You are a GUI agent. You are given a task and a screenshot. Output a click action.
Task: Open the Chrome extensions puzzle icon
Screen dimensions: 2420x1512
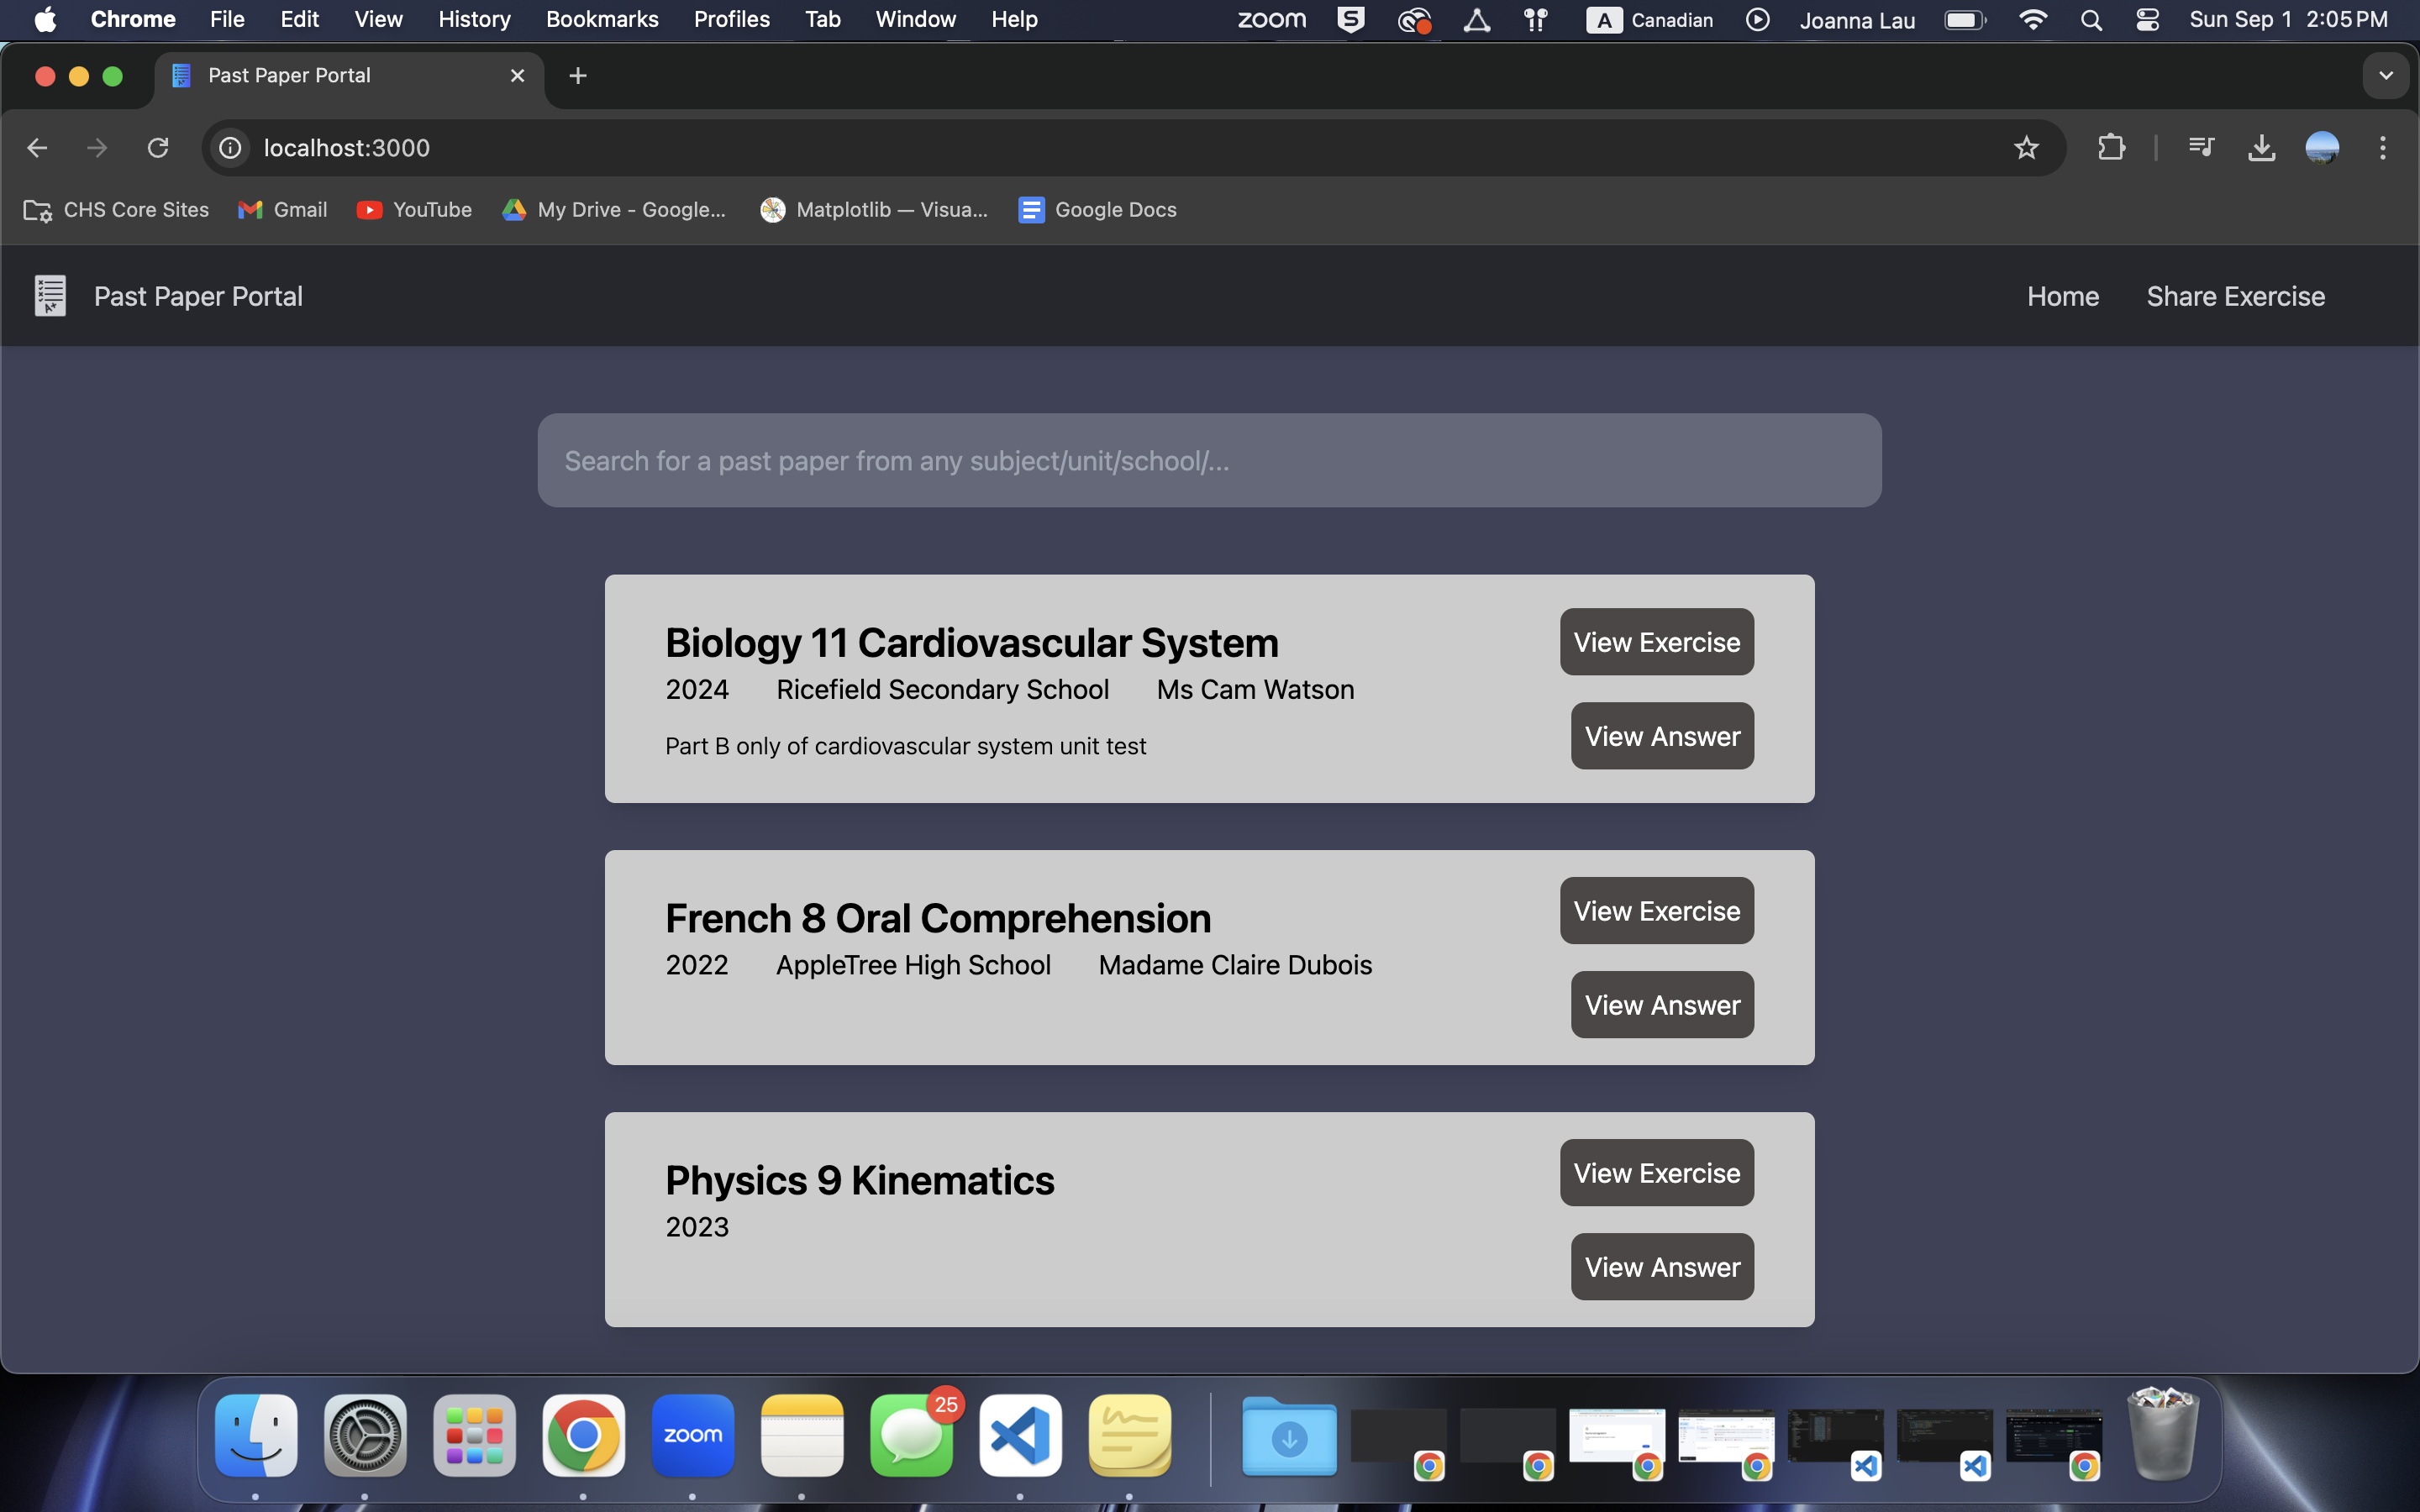click(2111, 148)
